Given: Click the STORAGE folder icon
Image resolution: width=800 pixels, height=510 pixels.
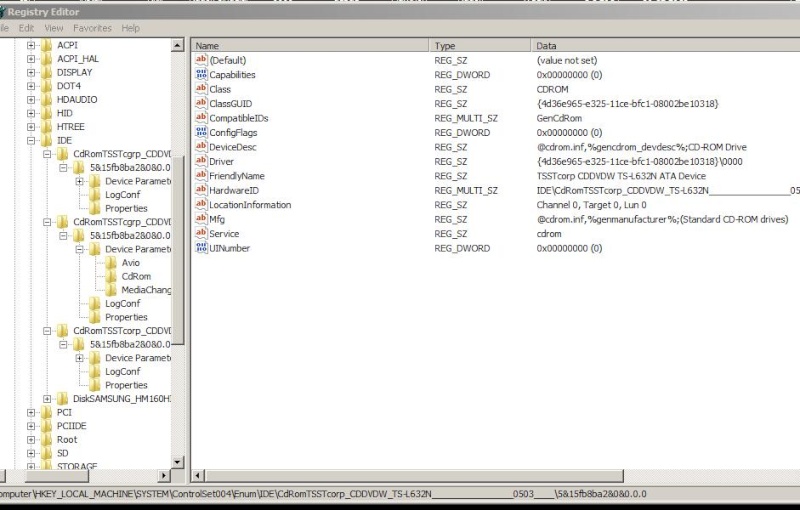Looking at the screenshot, I should [x=46, y=465].
